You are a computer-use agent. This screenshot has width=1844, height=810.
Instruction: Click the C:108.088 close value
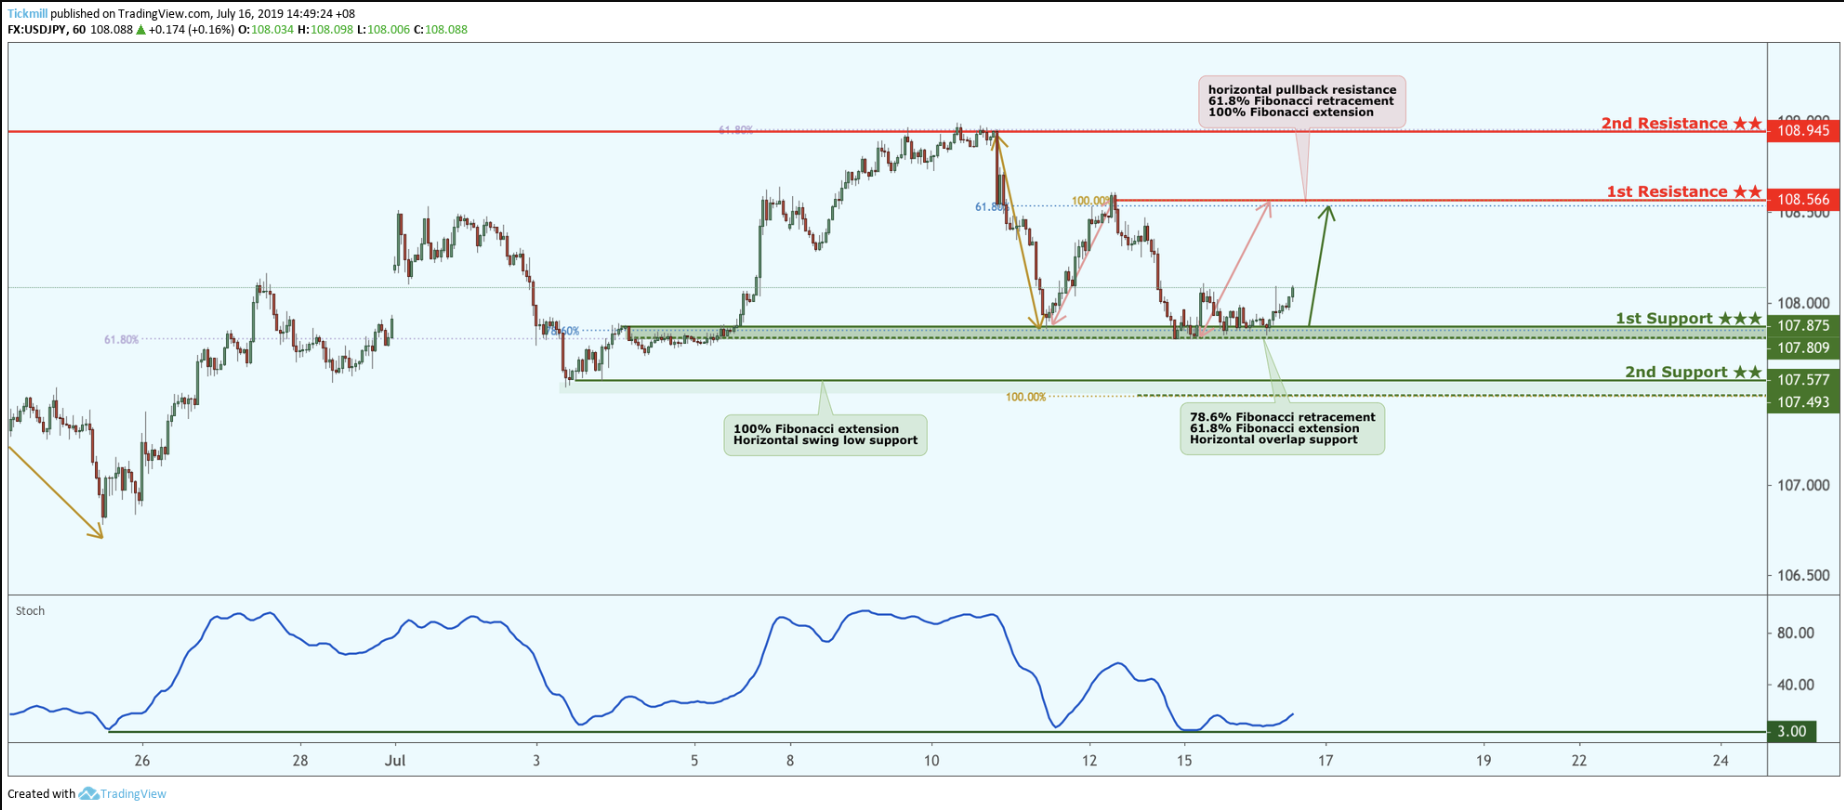(441, 30)
